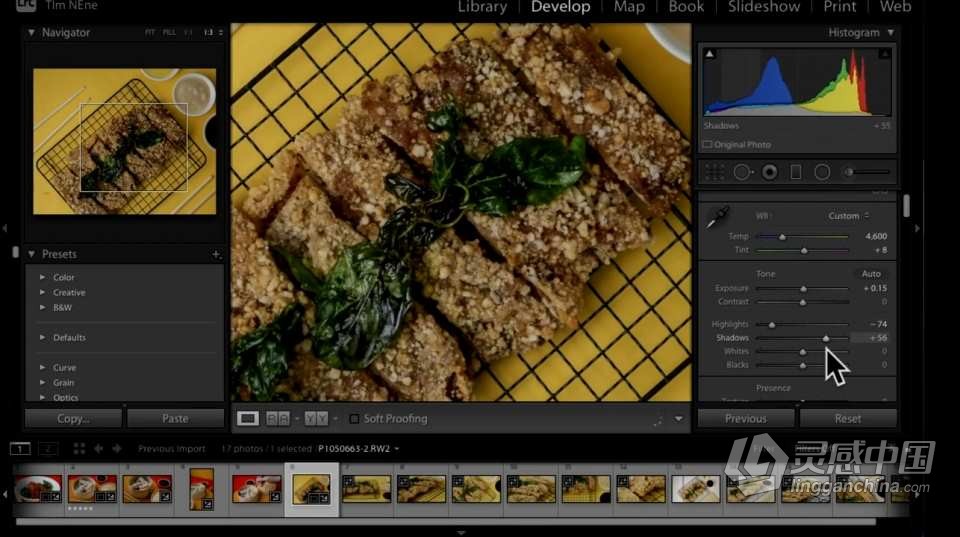Expand the Defaults presets group
Screen dimensions: 960x537
(x=42, y=337)
